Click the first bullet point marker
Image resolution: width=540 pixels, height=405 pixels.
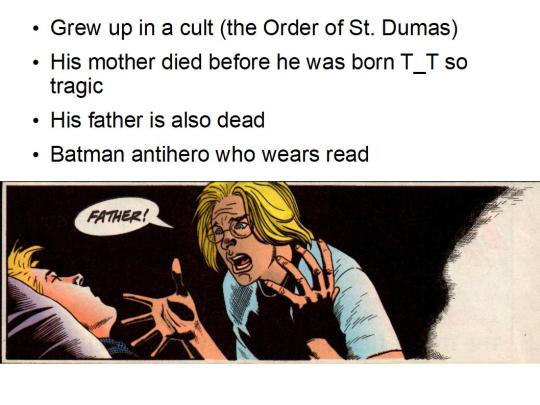point(35,29)
